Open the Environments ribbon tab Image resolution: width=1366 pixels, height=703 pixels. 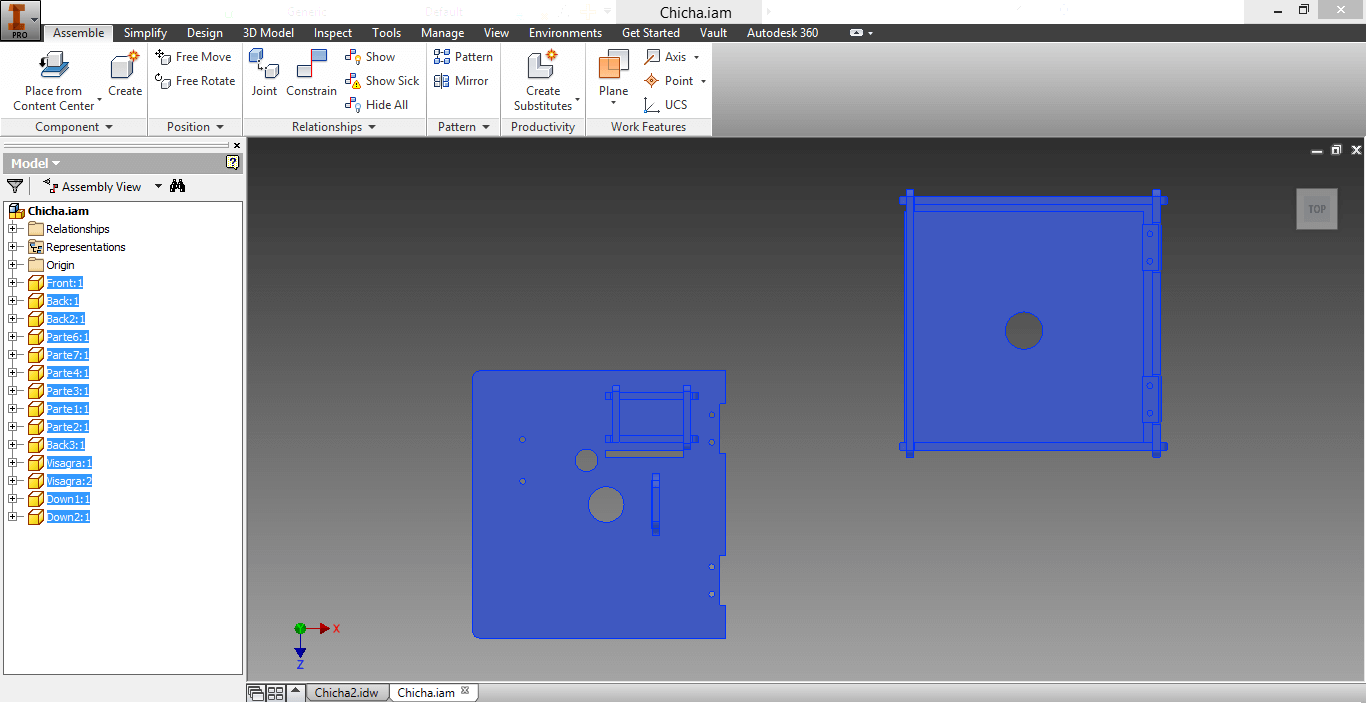566,33
